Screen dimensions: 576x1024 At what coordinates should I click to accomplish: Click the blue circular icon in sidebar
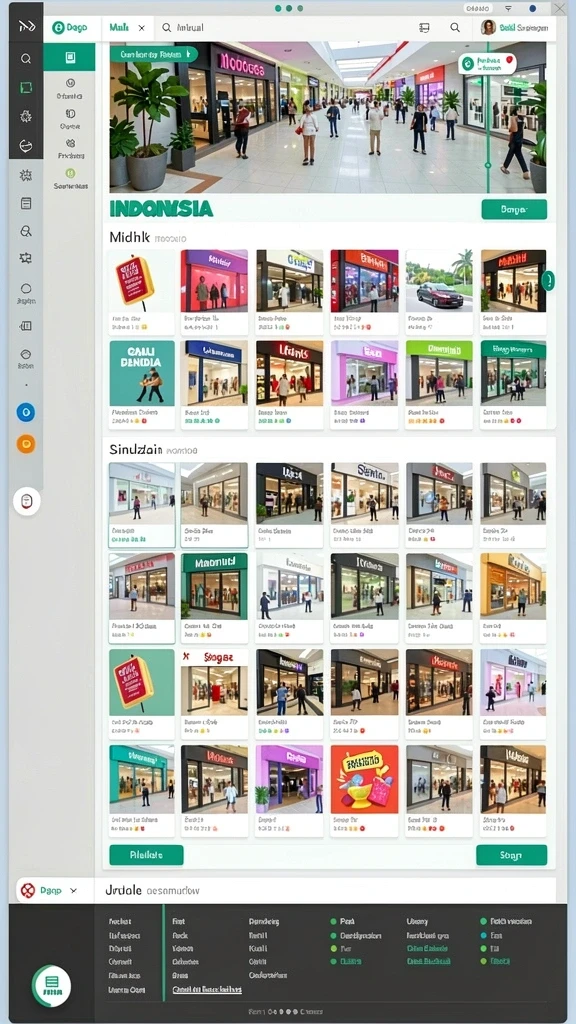[26, 412]
